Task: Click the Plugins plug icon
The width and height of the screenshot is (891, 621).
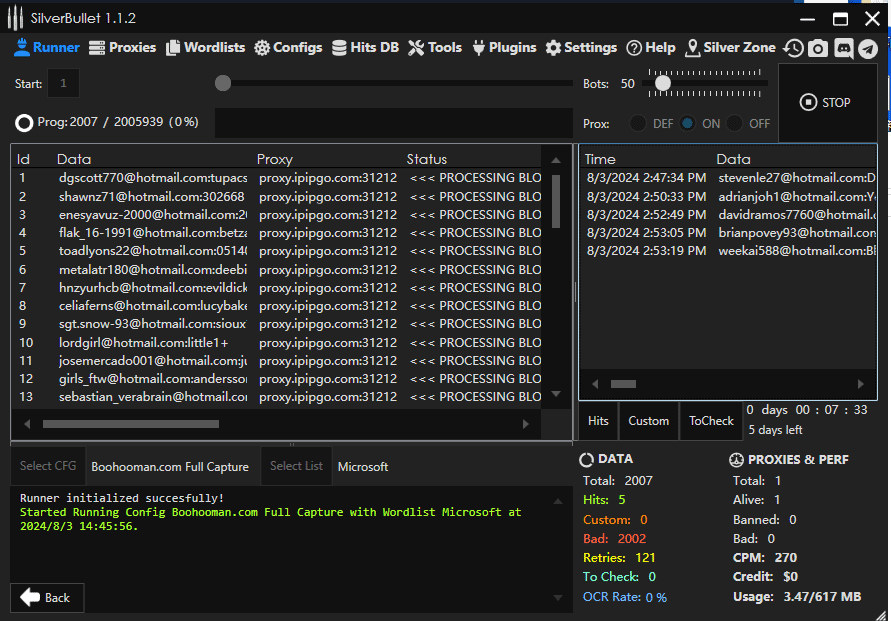Action: pos(478,48)
